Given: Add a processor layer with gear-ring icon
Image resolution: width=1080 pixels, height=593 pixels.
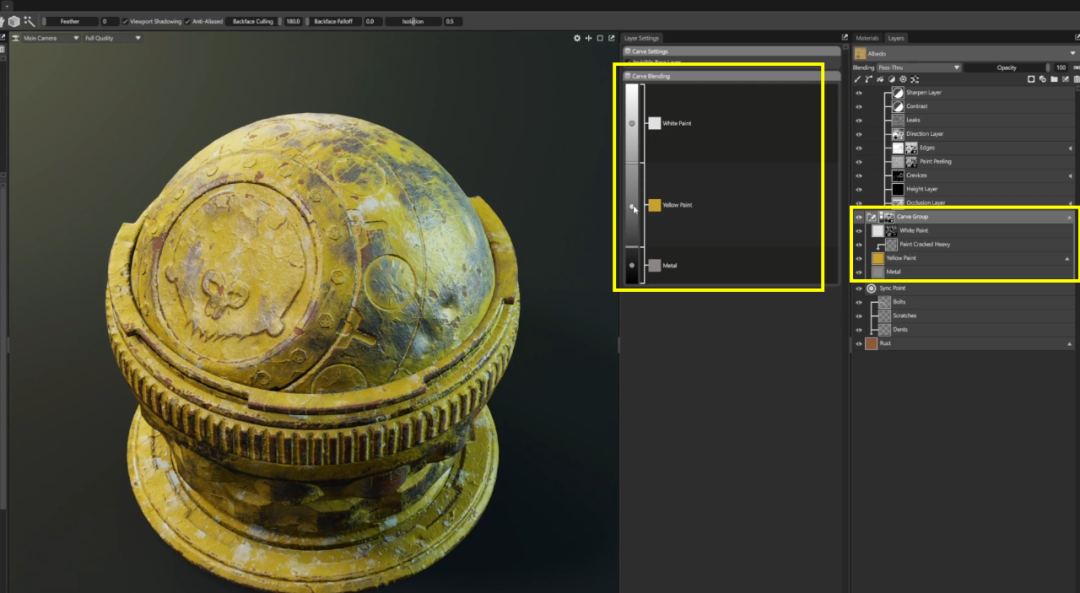Looking at the screenshot, I should tap(903, 79).
